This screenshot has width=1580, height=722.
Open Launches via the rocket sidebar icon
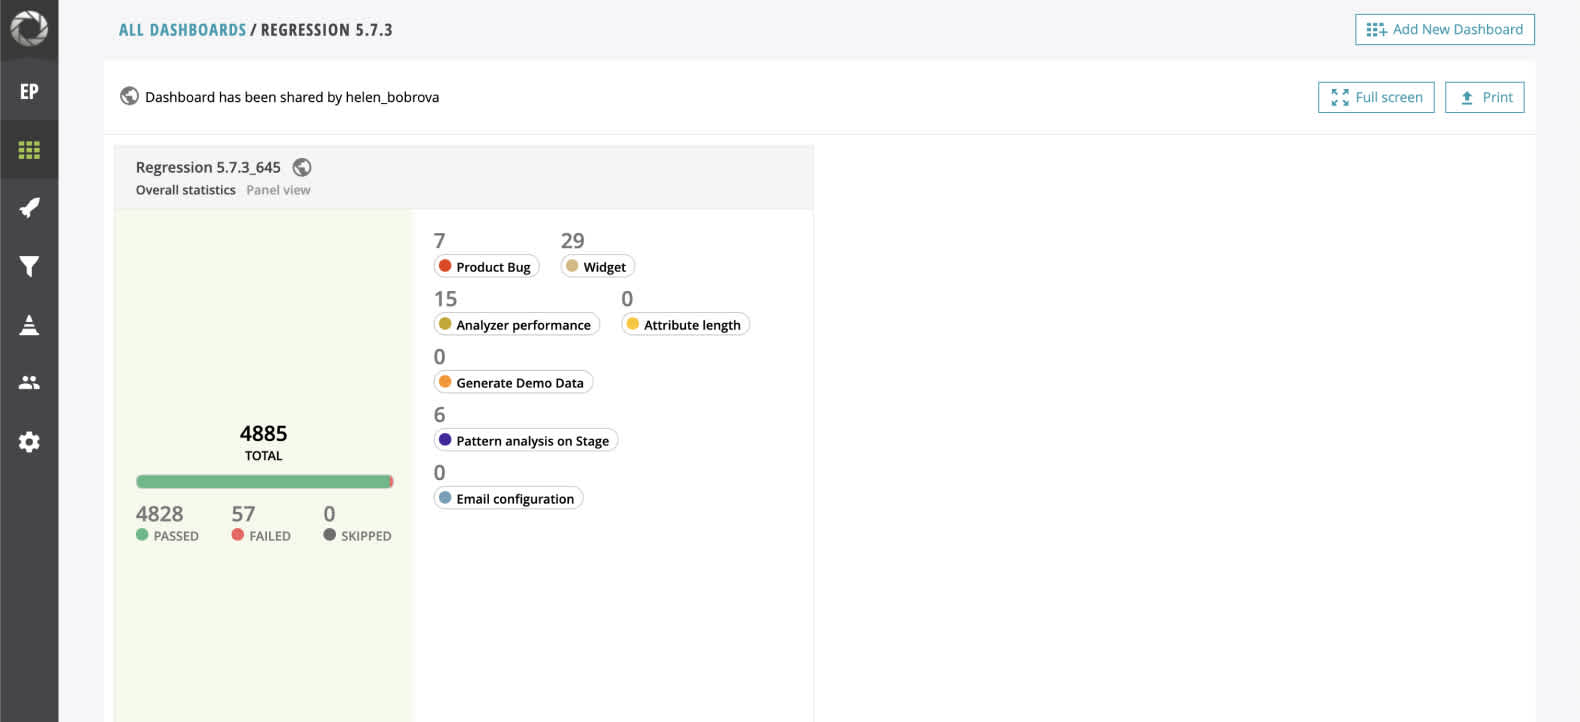click(x=29, y=207)
